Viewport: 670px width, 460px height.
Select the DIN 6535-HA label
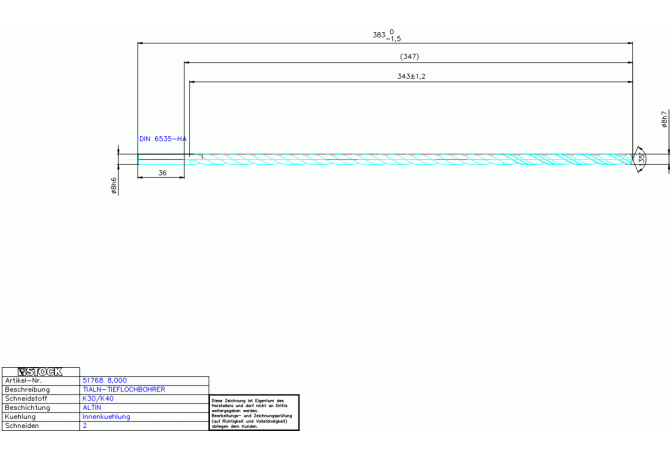click(163, 139)
